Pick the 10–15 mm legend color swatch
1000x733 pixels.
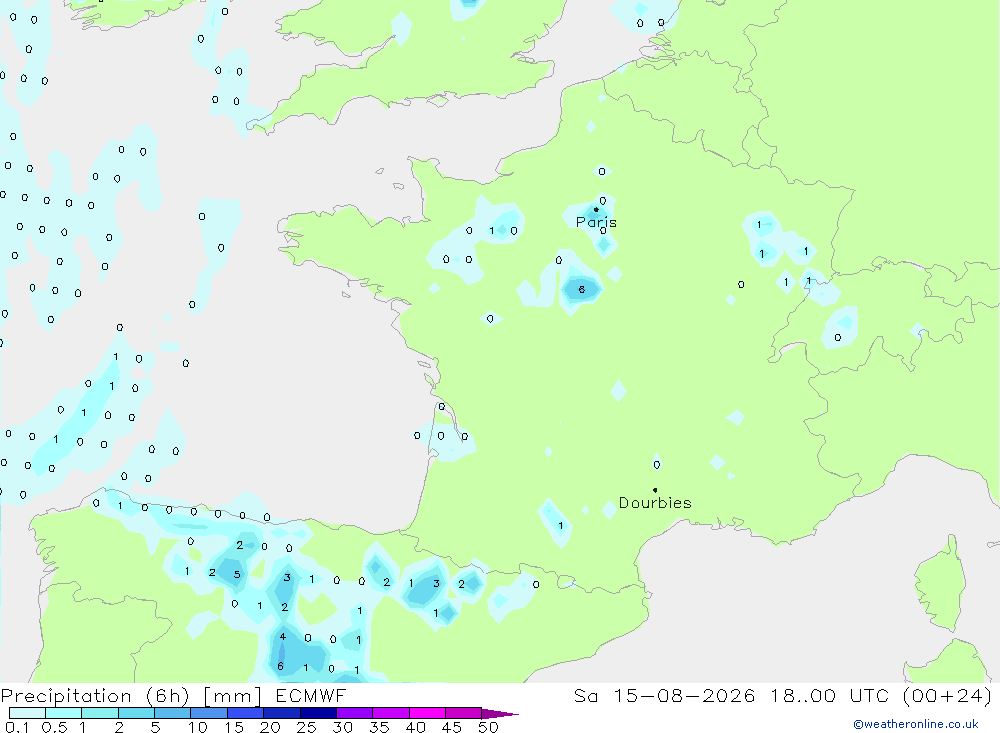(x=209, y=713)
